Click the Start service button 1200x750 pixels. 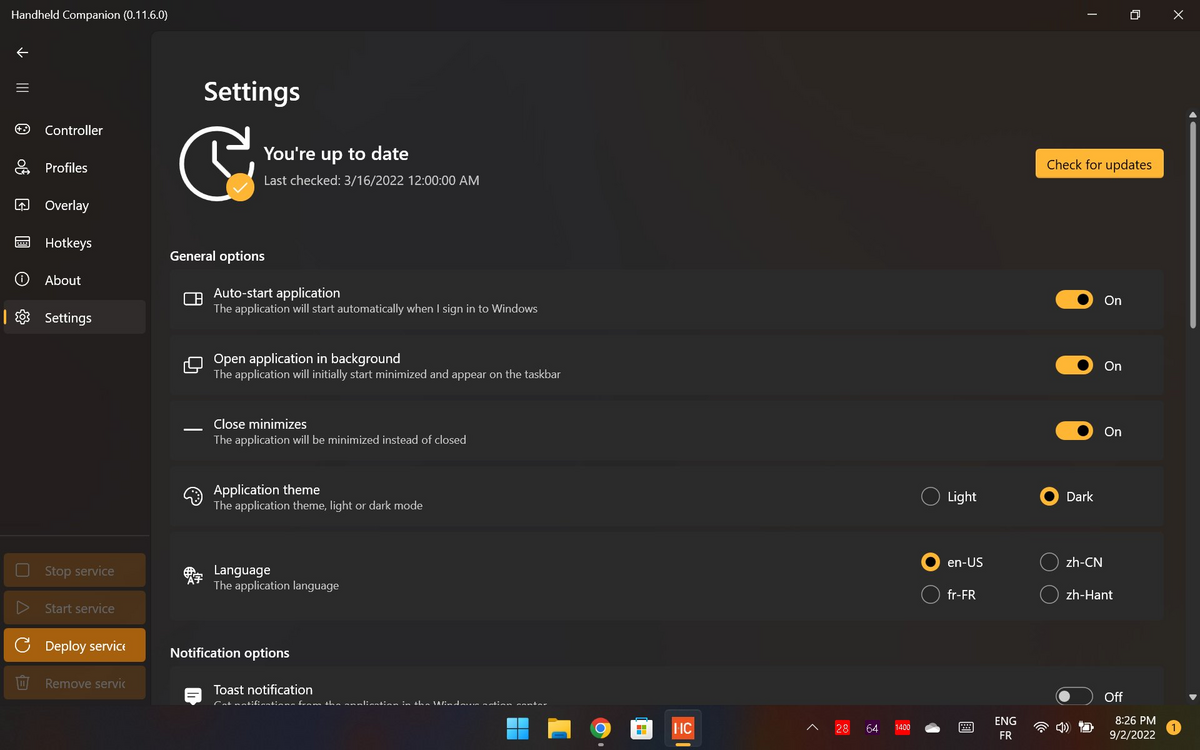(75, 608)
